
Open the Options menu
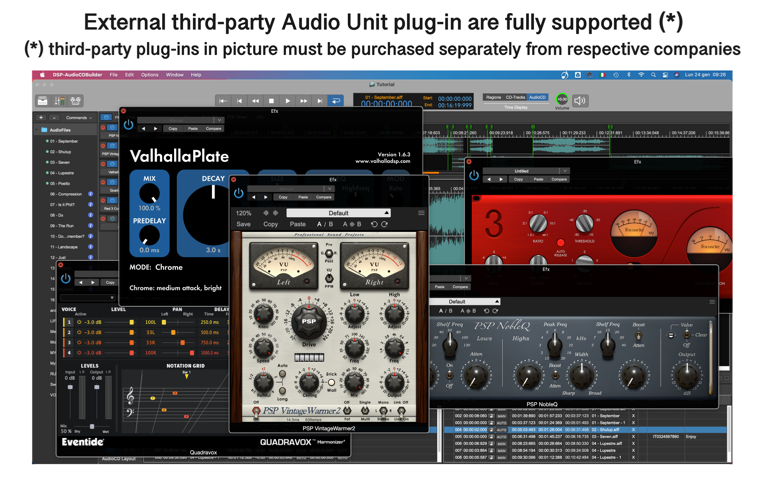click(149, 75)
